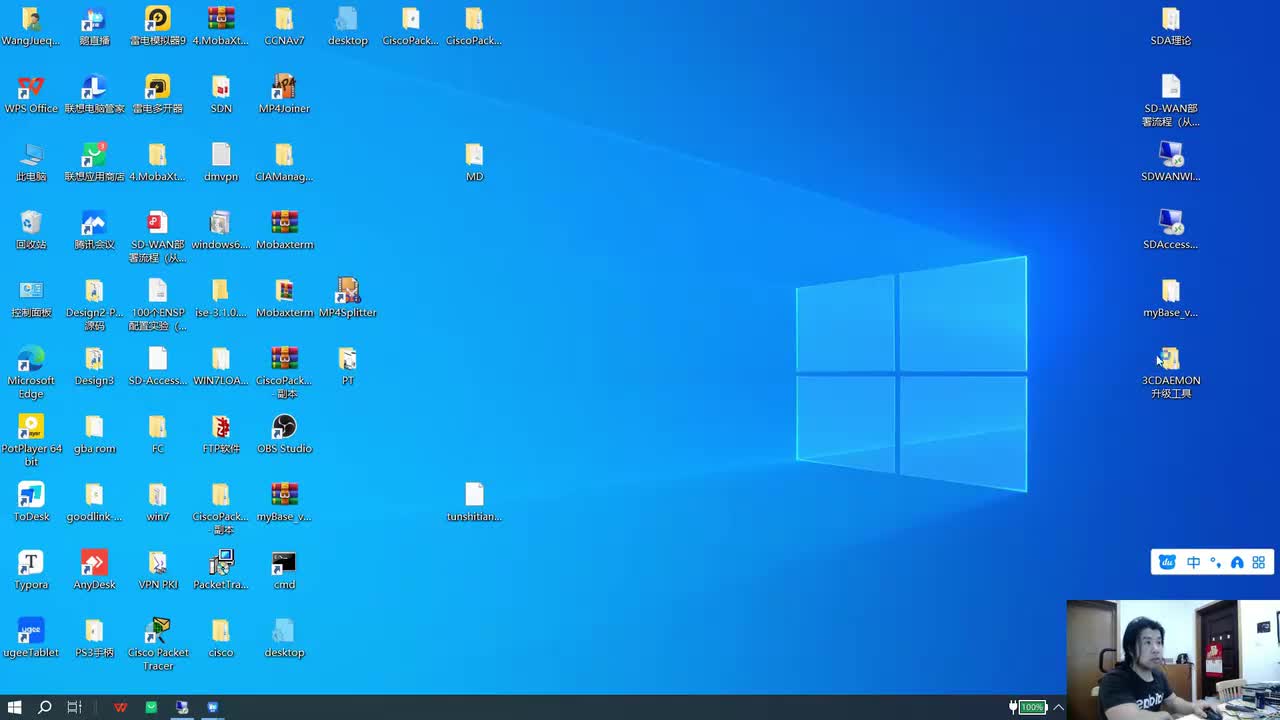The width and height of the screenshot is (1280, 720).
Task: Open the Windows Start menu
Action: pos(15,707)
